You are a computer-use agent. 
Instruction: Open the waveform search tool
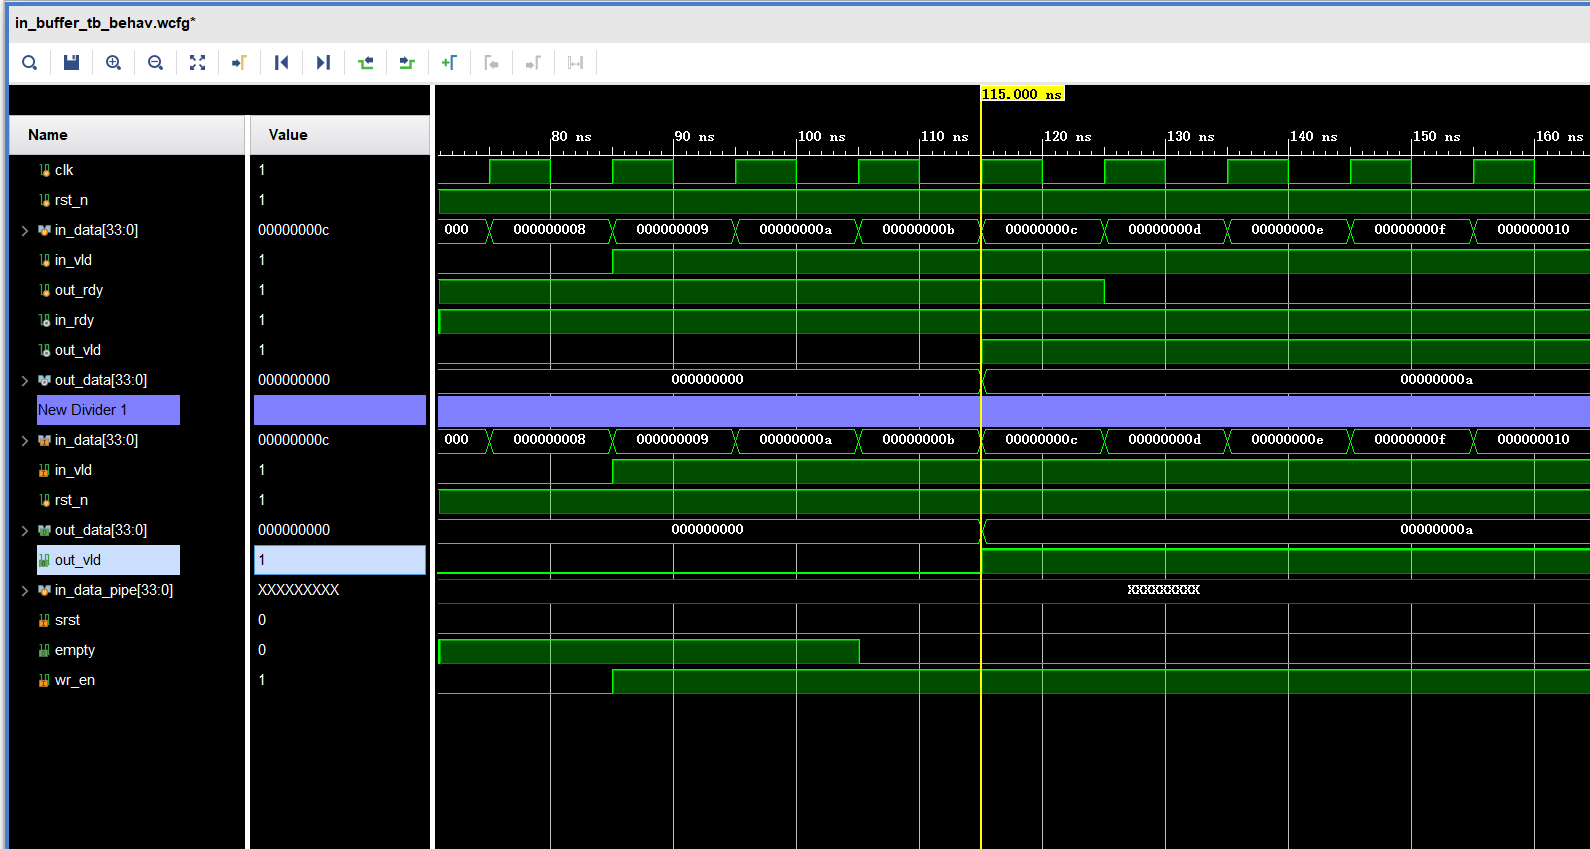coord(30,63)
